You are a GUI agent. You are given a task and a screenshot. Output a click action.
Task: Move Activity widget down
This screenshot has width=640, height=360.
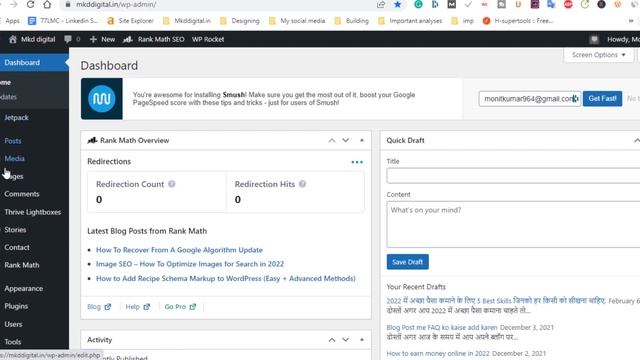coord(346,340)
